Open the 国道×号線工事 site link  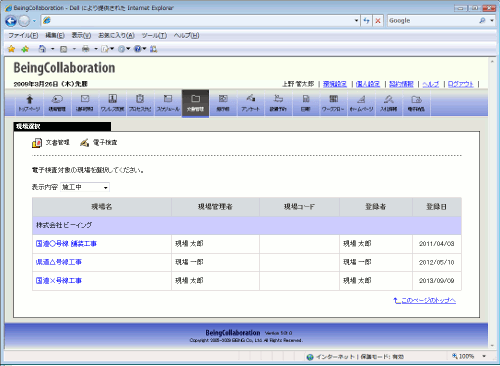[59, 281]
